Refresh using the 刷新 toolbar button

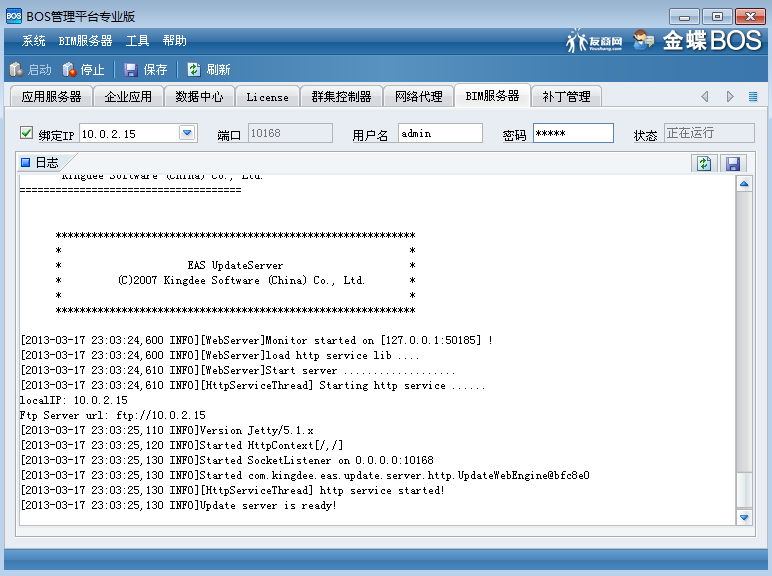209,70
